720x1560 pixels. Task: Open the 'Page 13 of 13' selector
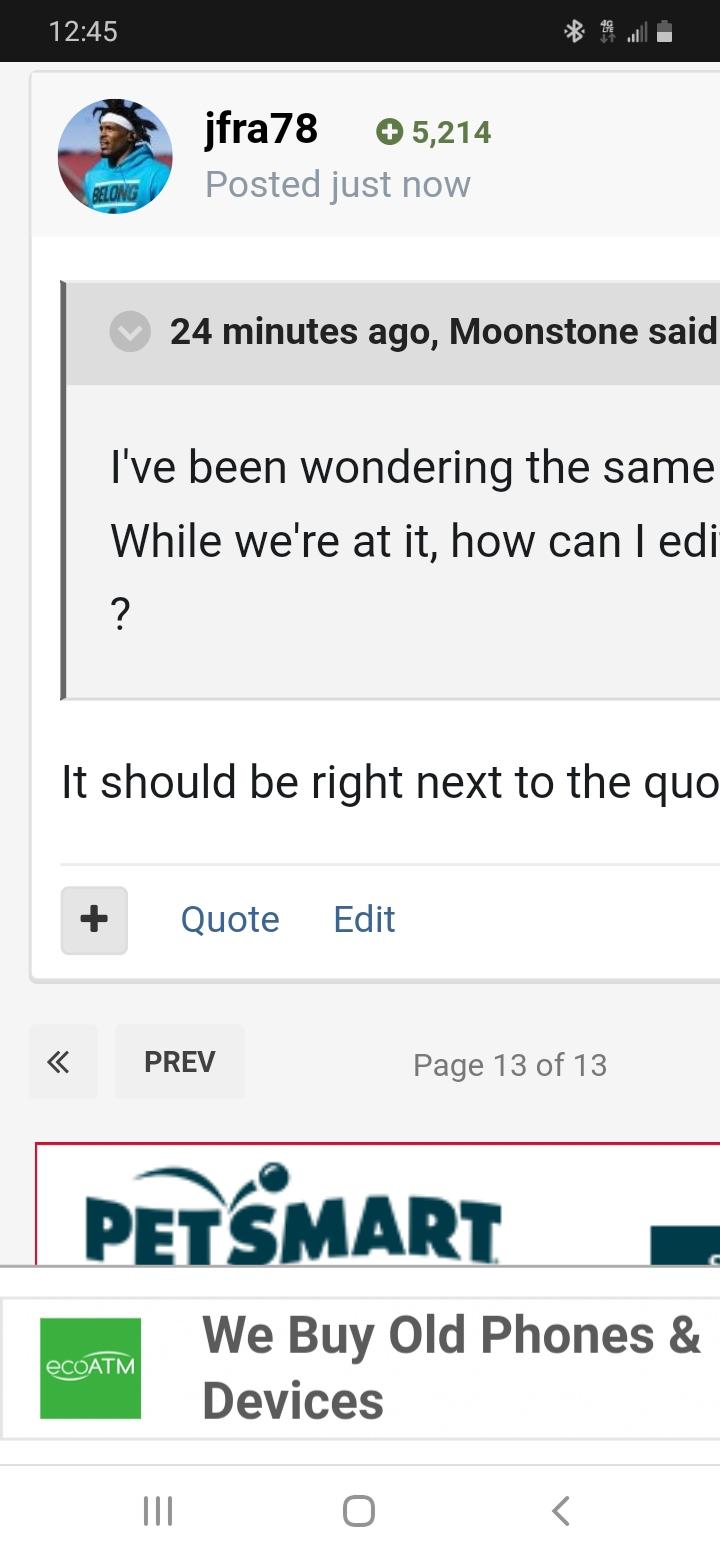510,1065
